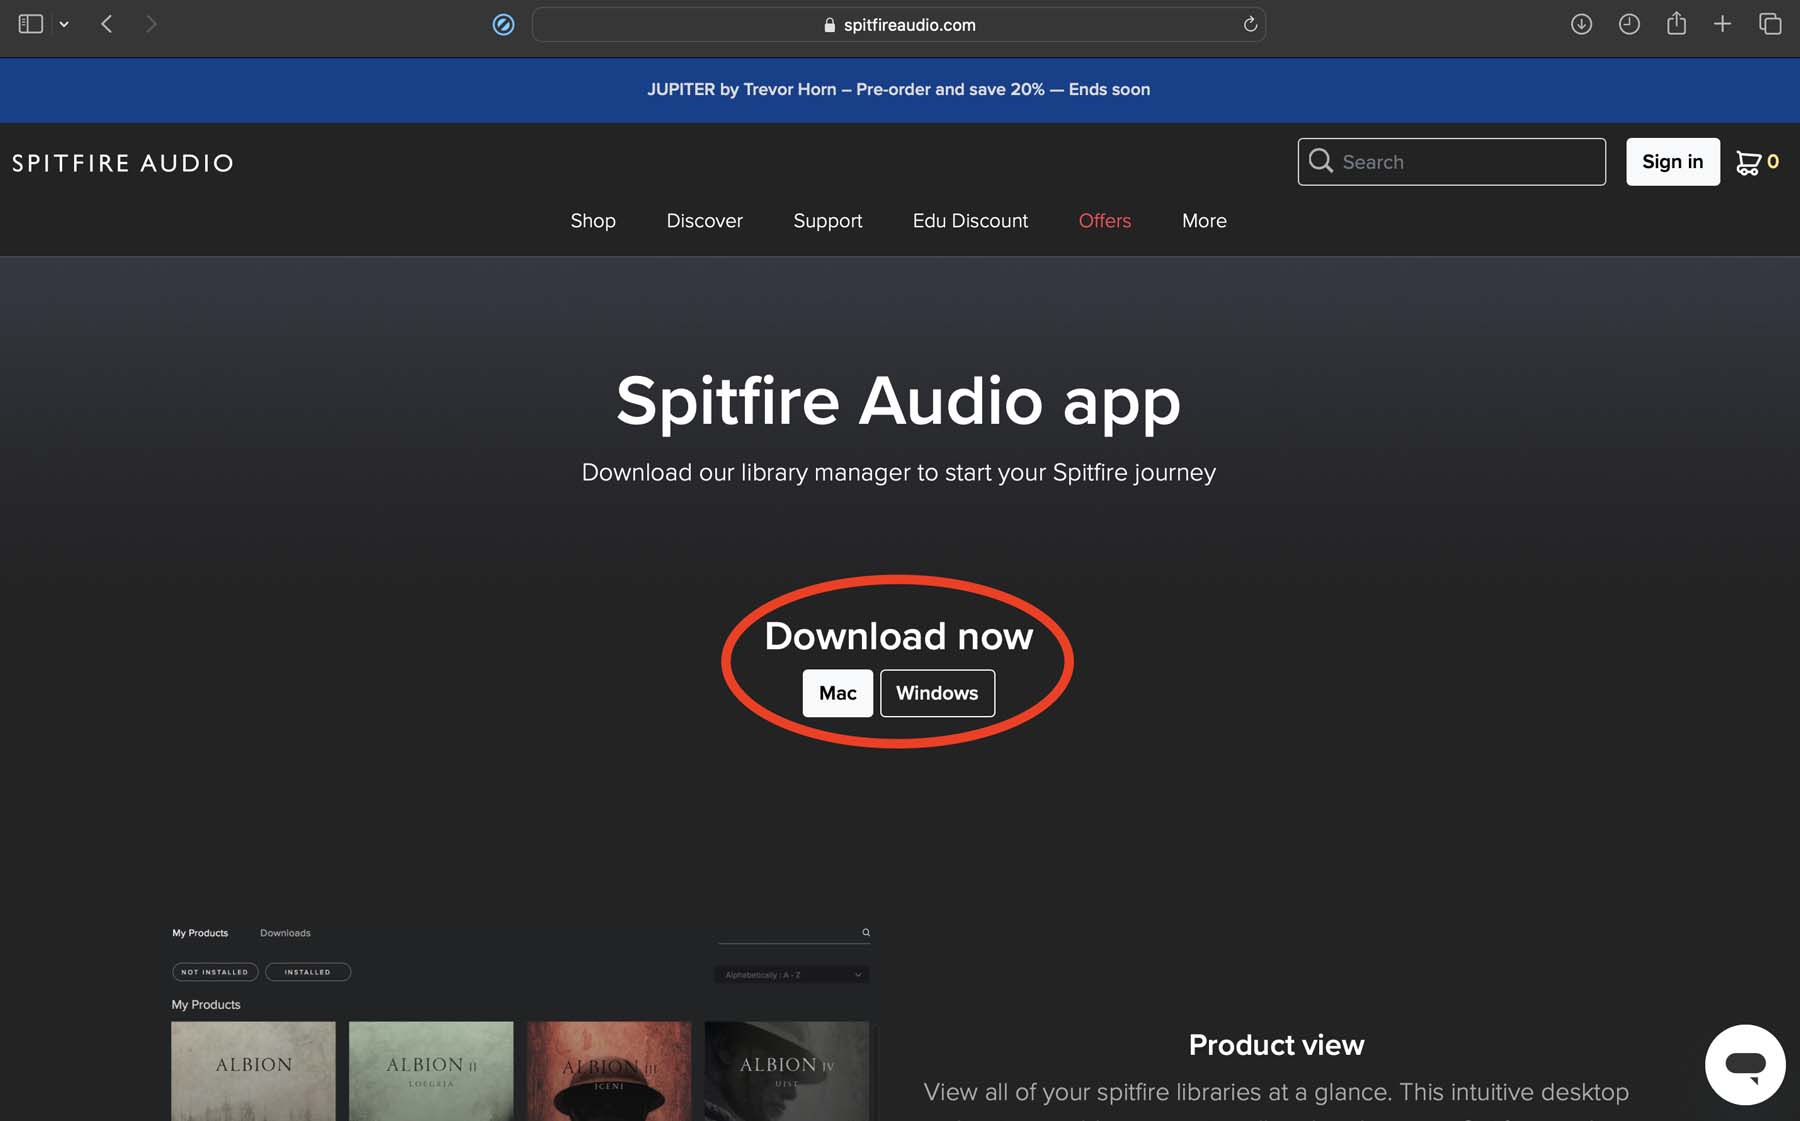Open the More menu

pyautogui.click(x=1204, y=221)
